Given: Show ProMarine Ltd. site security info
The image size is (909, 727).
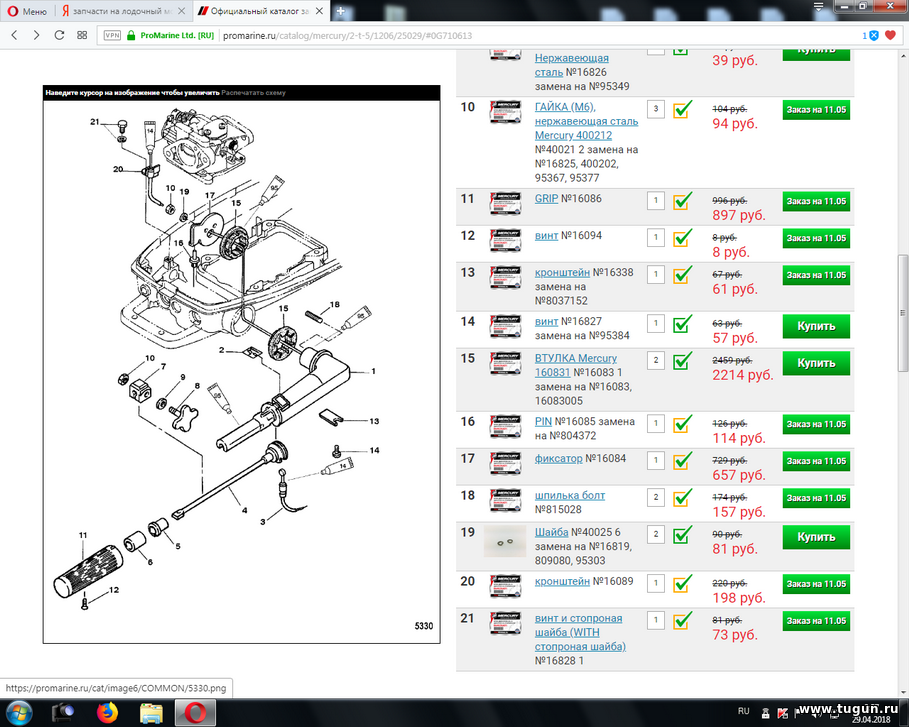Looking at the screenshot, I should click(170, 35).
